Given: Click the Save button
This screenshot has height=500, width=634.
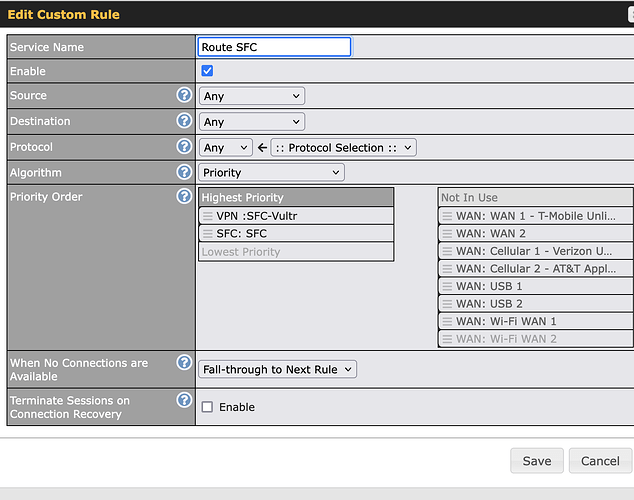Looking at the screenshot, I should click(536, 461).
